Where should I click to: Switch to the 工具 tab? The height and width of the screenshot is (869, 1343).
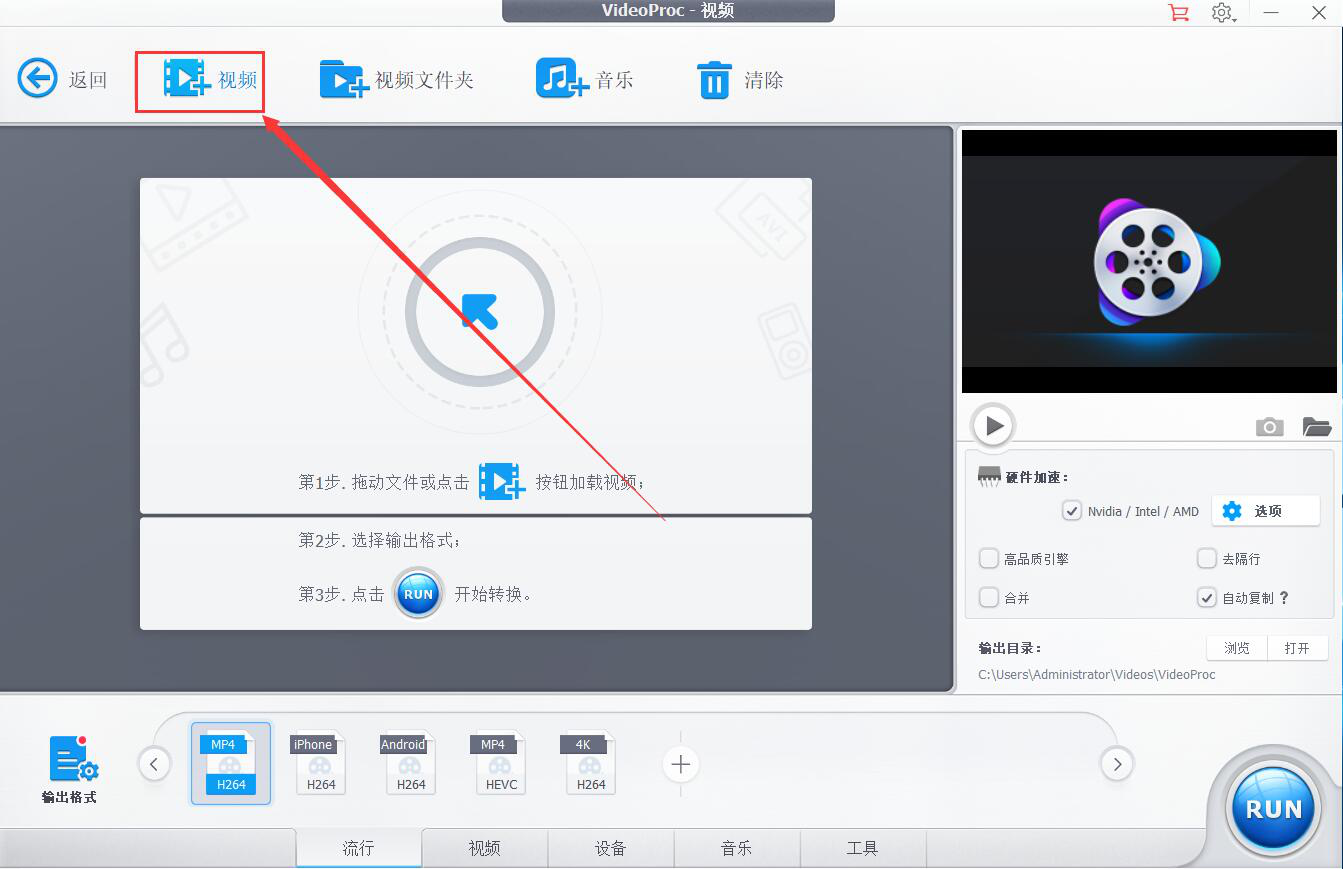(863, 848)
